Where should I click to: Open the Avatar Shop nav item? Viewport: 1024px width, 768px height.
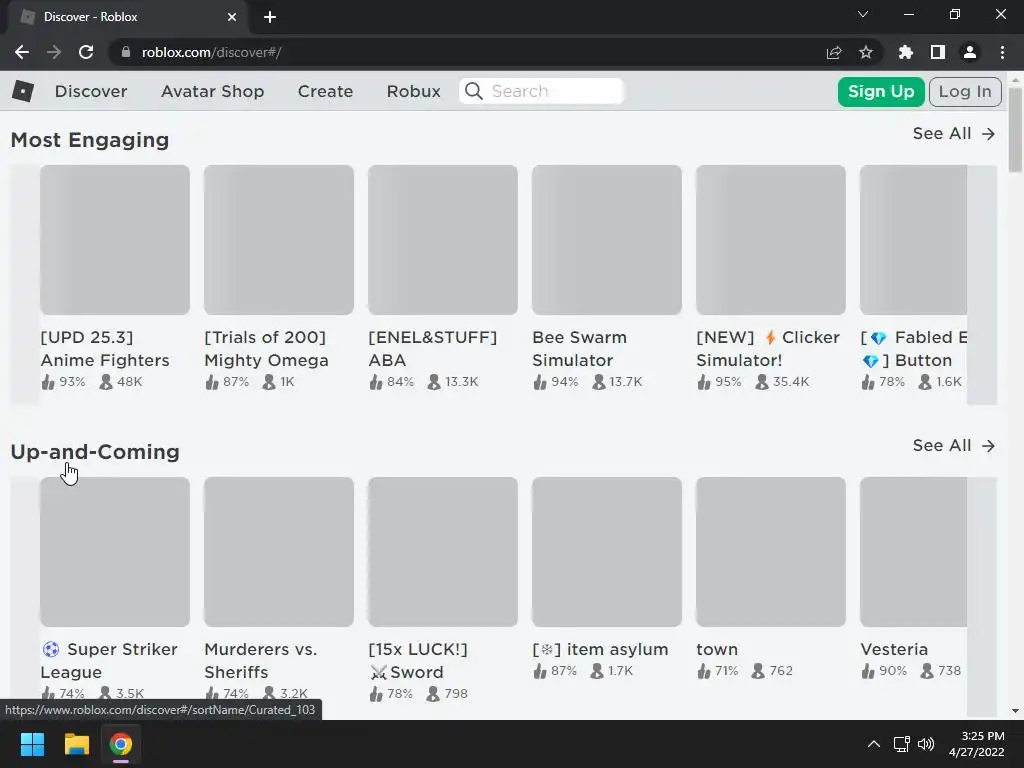(212, 91)
